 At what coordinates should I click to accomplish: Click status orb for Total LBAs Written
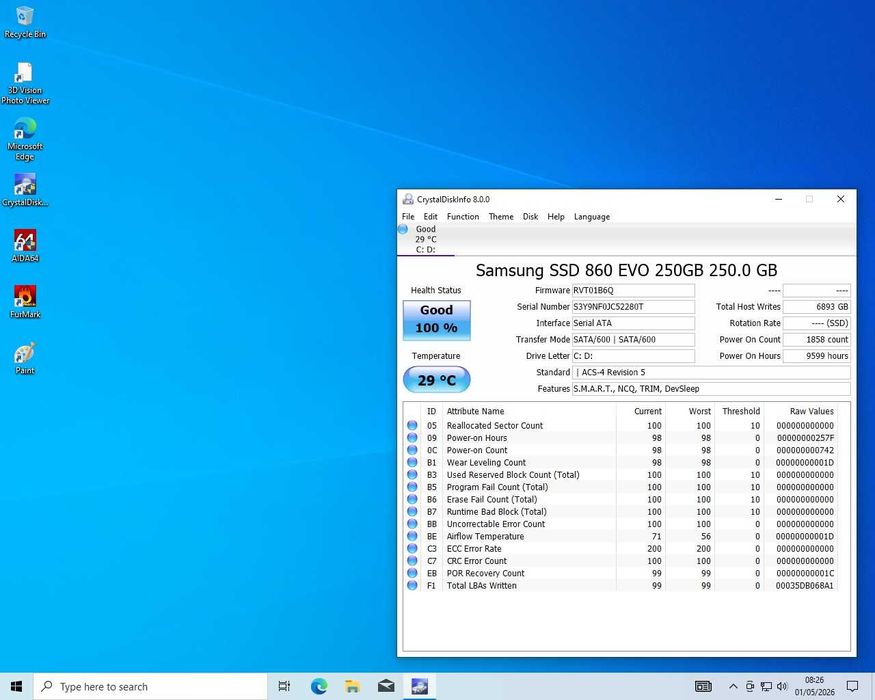pos(412,585)
